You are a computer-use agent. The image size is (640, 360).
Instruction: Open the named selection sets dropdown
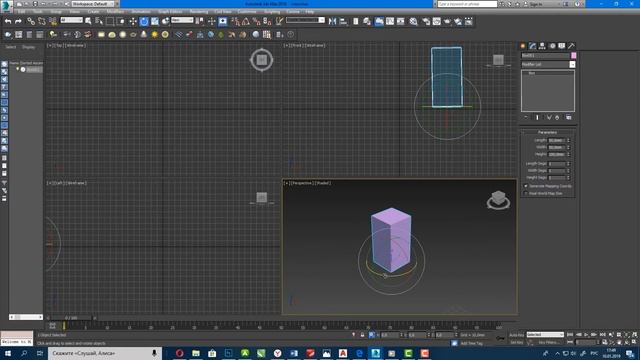[x=305, y=20]
